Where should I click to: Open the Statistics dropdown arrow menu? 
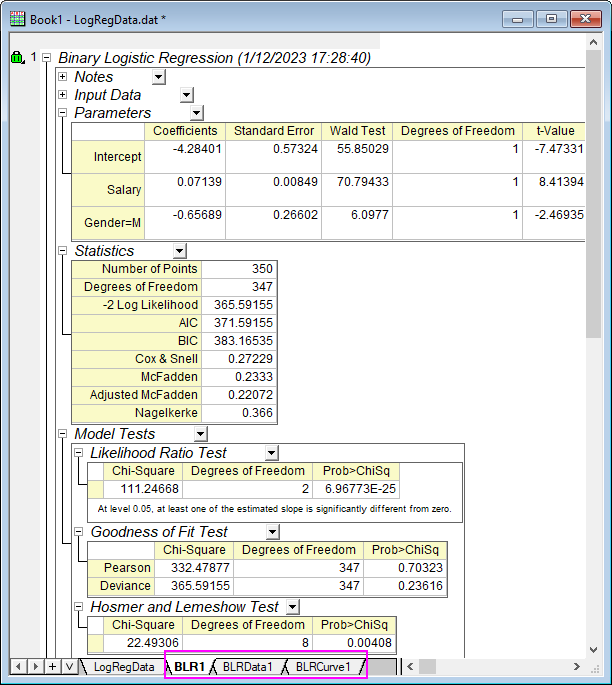[x=180, y=251]
